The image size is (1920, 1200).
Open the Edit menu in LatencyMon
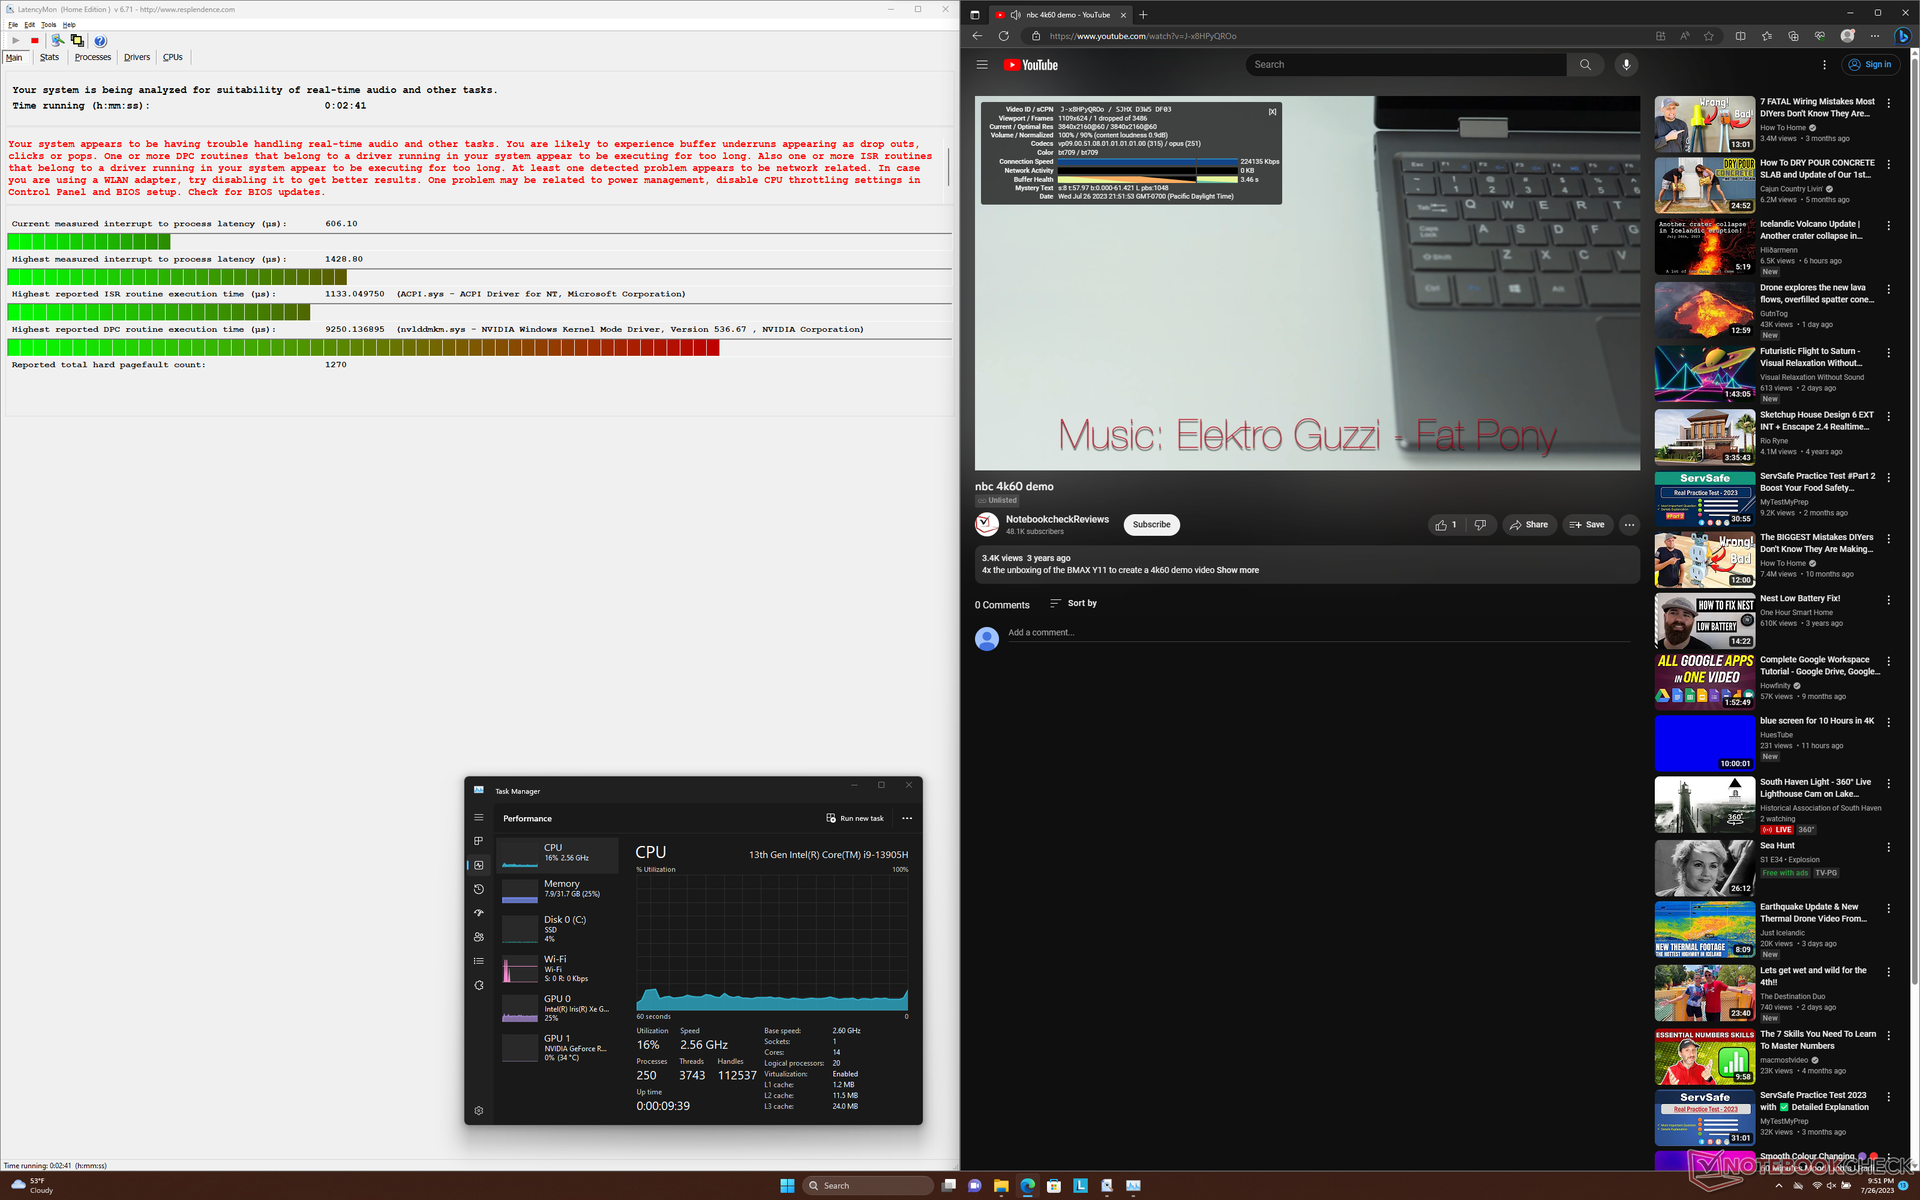coord(29,25)
